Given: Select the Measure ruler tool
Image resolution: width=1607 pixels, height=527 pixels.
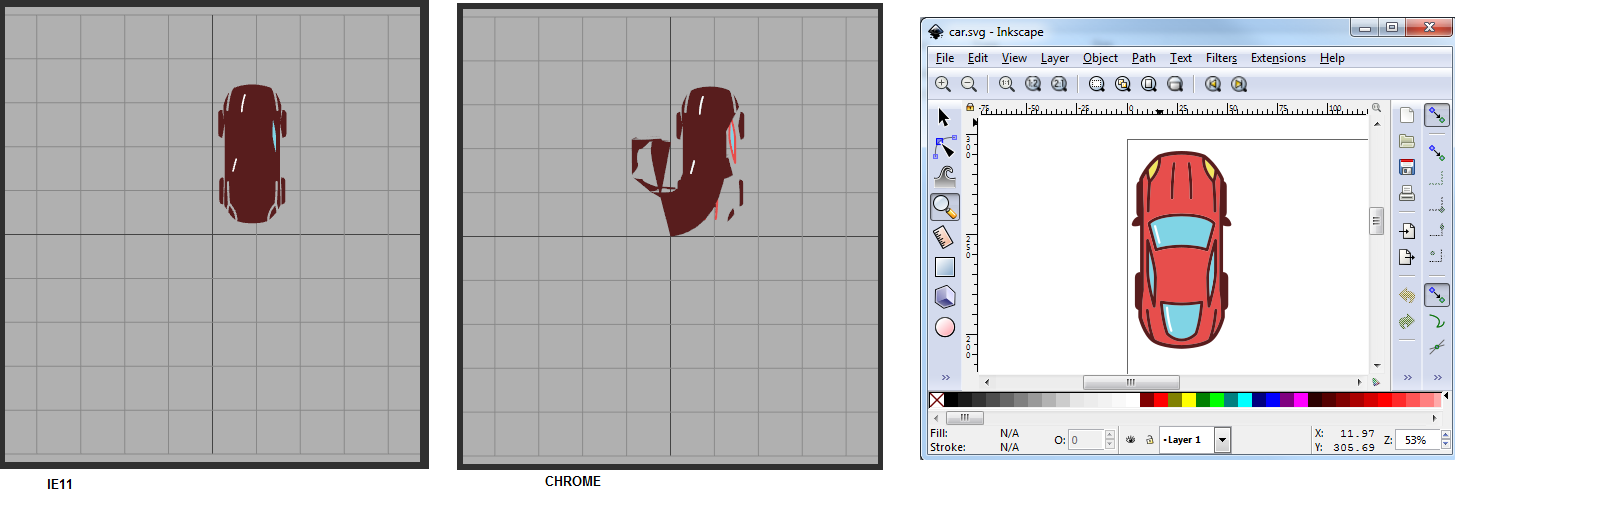Looking at the screenshot, I should (x=944, y=237).
